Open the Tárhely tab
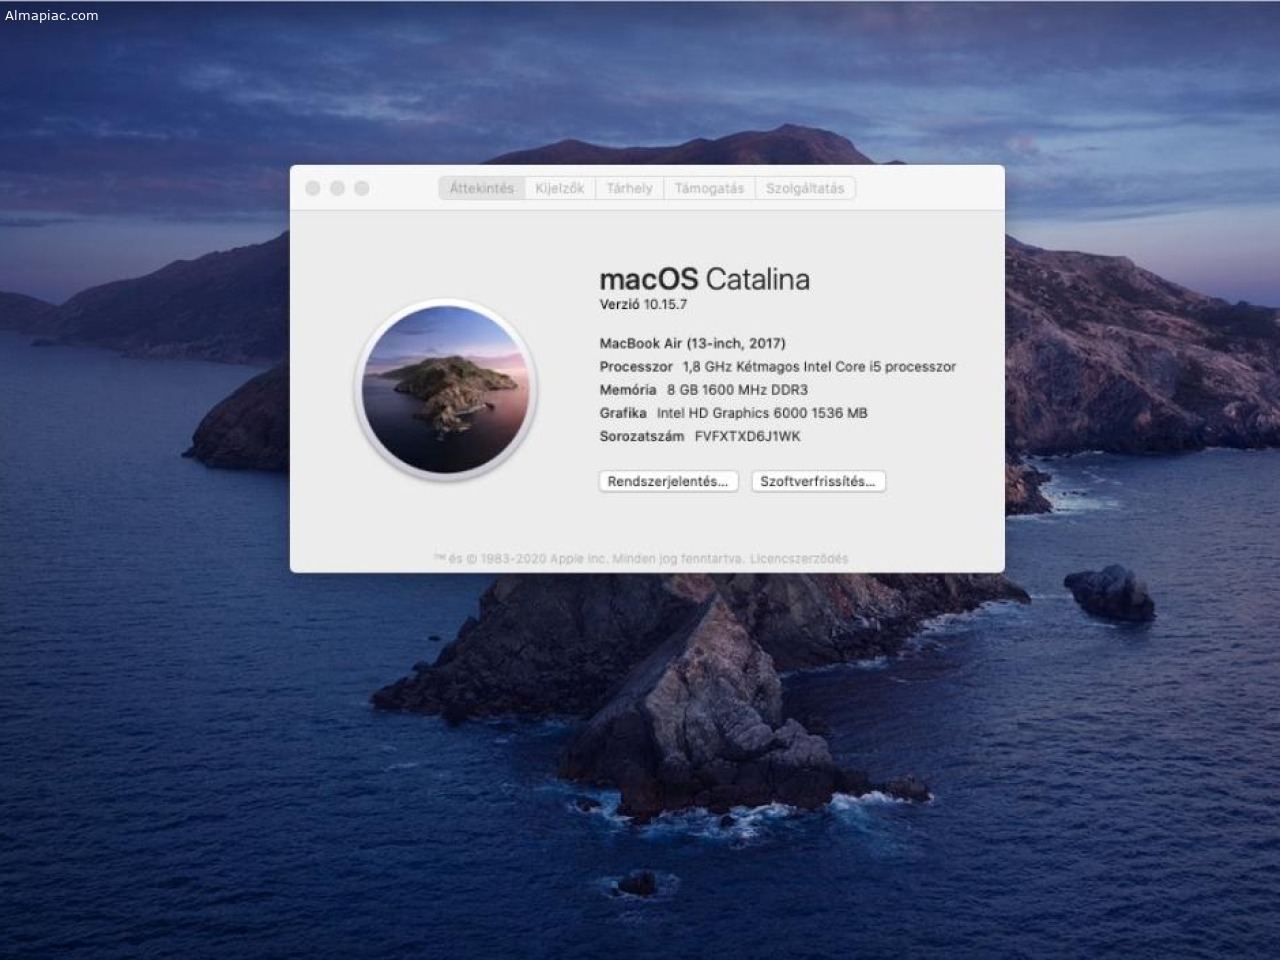1280x960 pixels. [629, 188]
